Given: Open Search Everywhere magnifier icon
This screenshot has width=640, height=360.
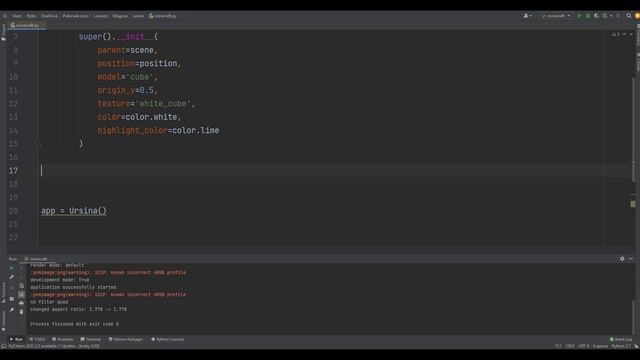Looking at the screenshot, I should pos(629,16).
